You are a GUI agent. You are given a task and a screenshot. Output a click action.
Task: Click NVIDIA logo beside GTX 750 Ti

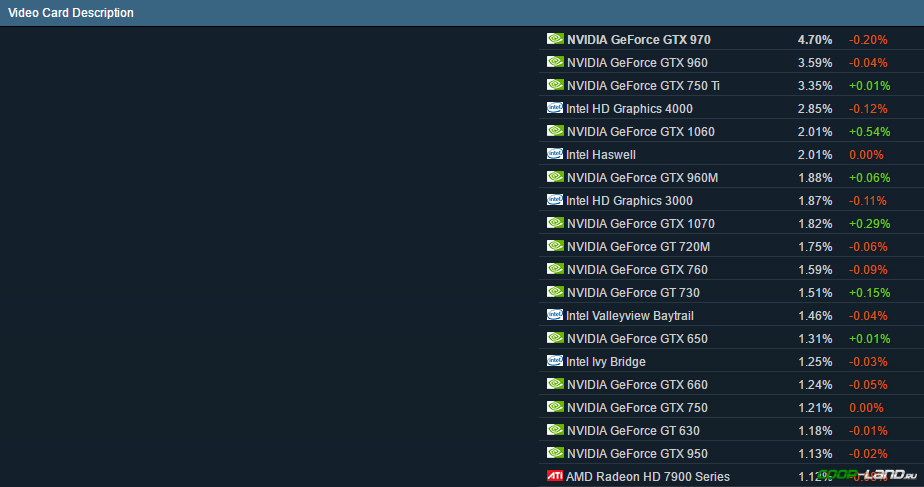[555, 85]
